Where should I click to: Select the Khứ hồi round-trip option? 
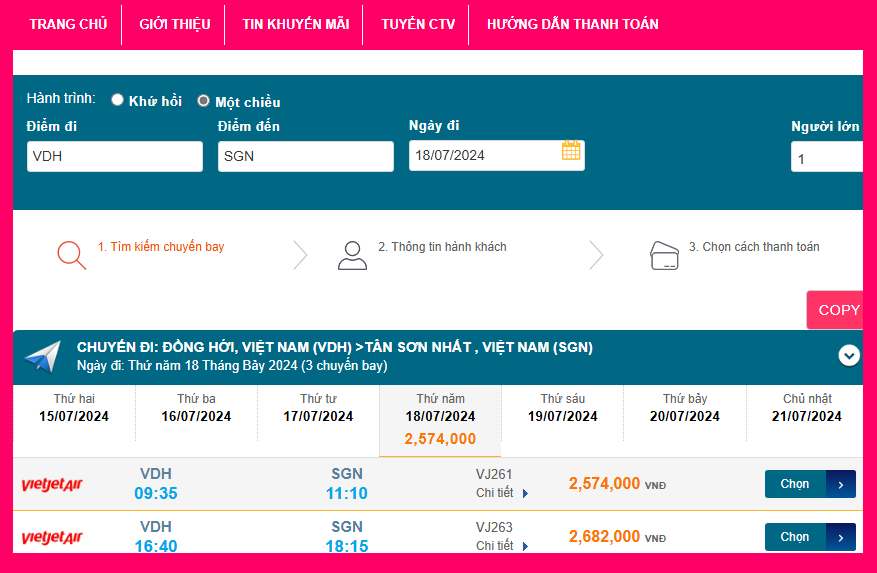coord(118,100)
